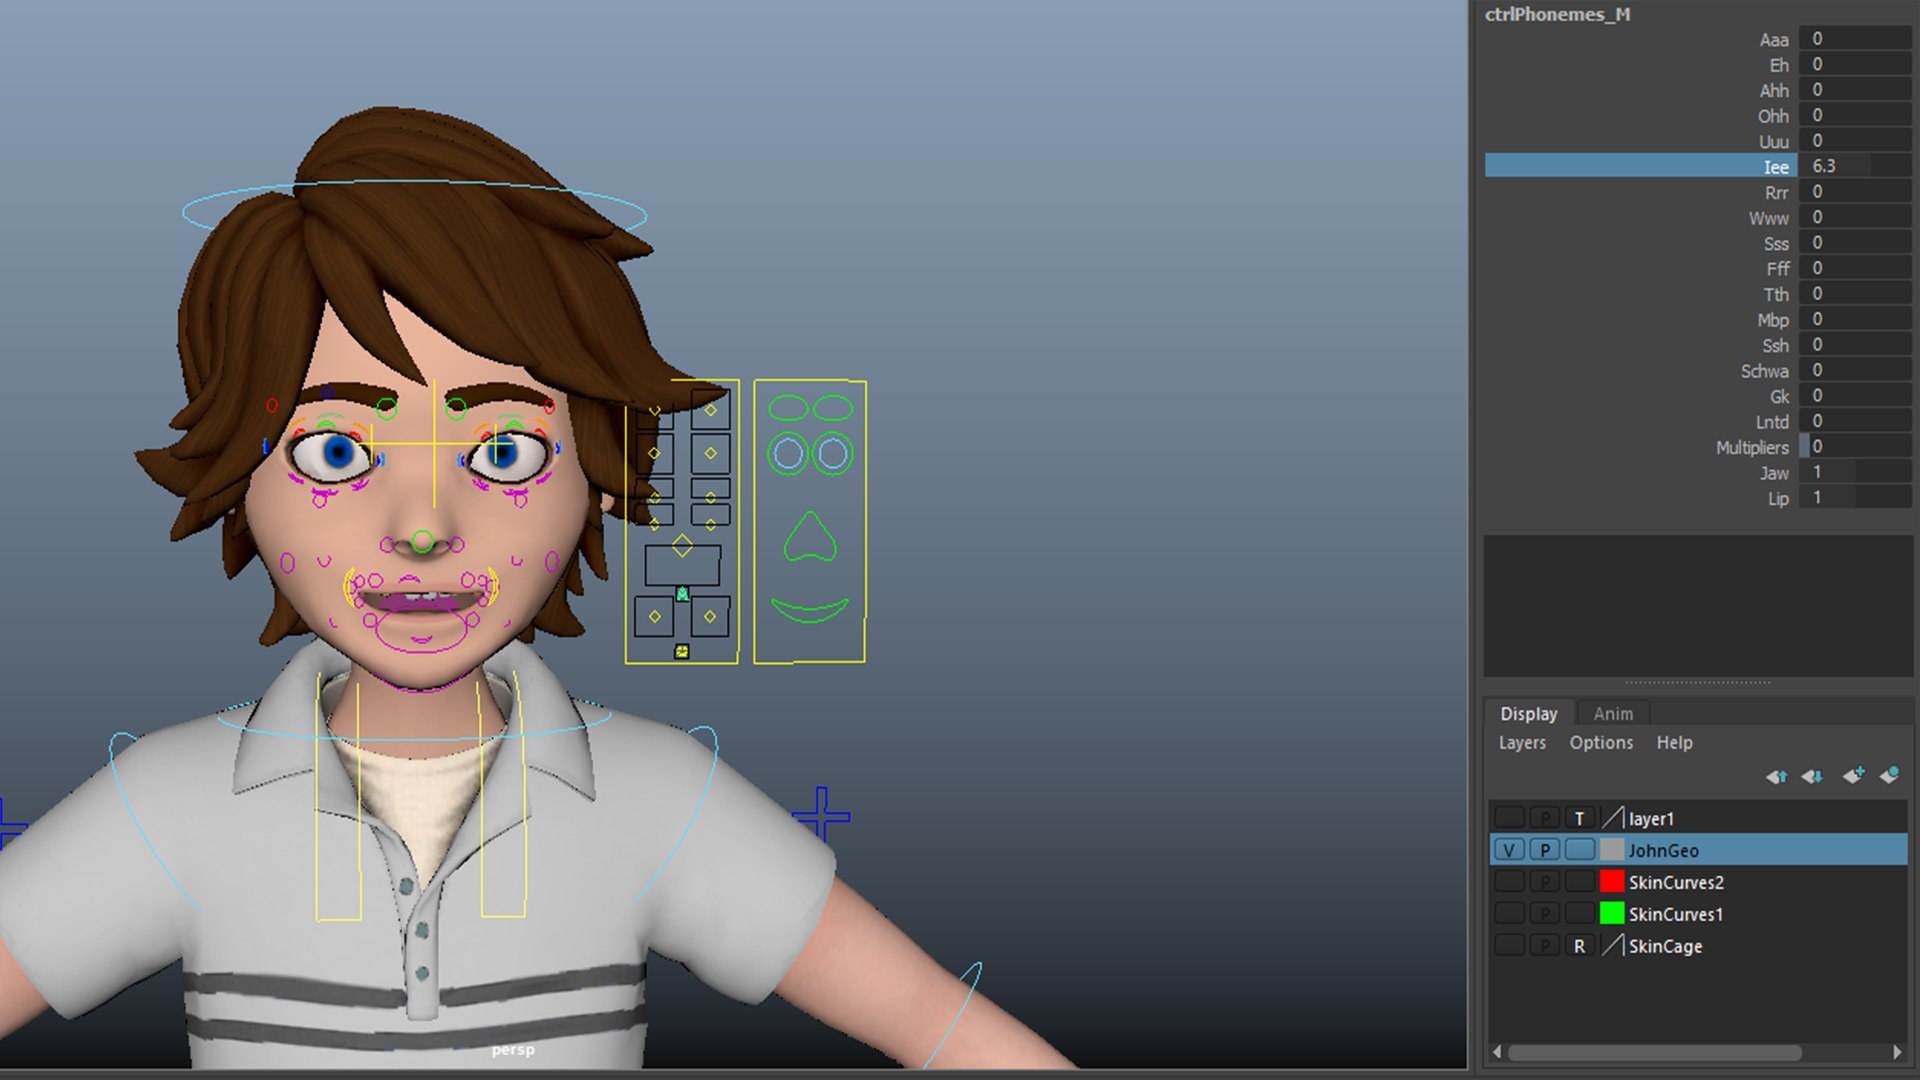This screenshot has width=1920, height=1080.
Task: Toggle visibility box of SkinCurves1 layer
Action: (1509, 914)
